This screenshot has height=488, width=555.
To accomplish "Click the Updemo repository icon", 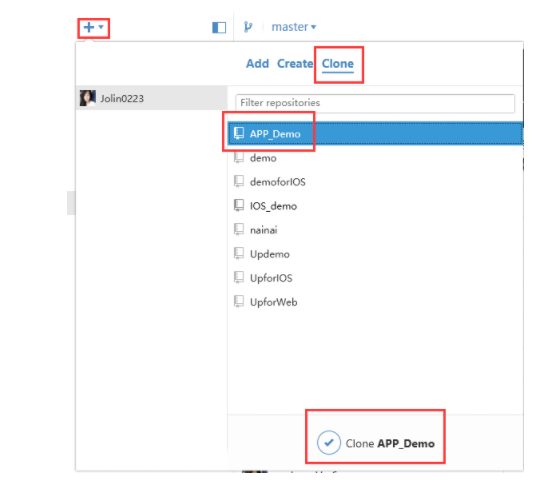I will point(239,253).
